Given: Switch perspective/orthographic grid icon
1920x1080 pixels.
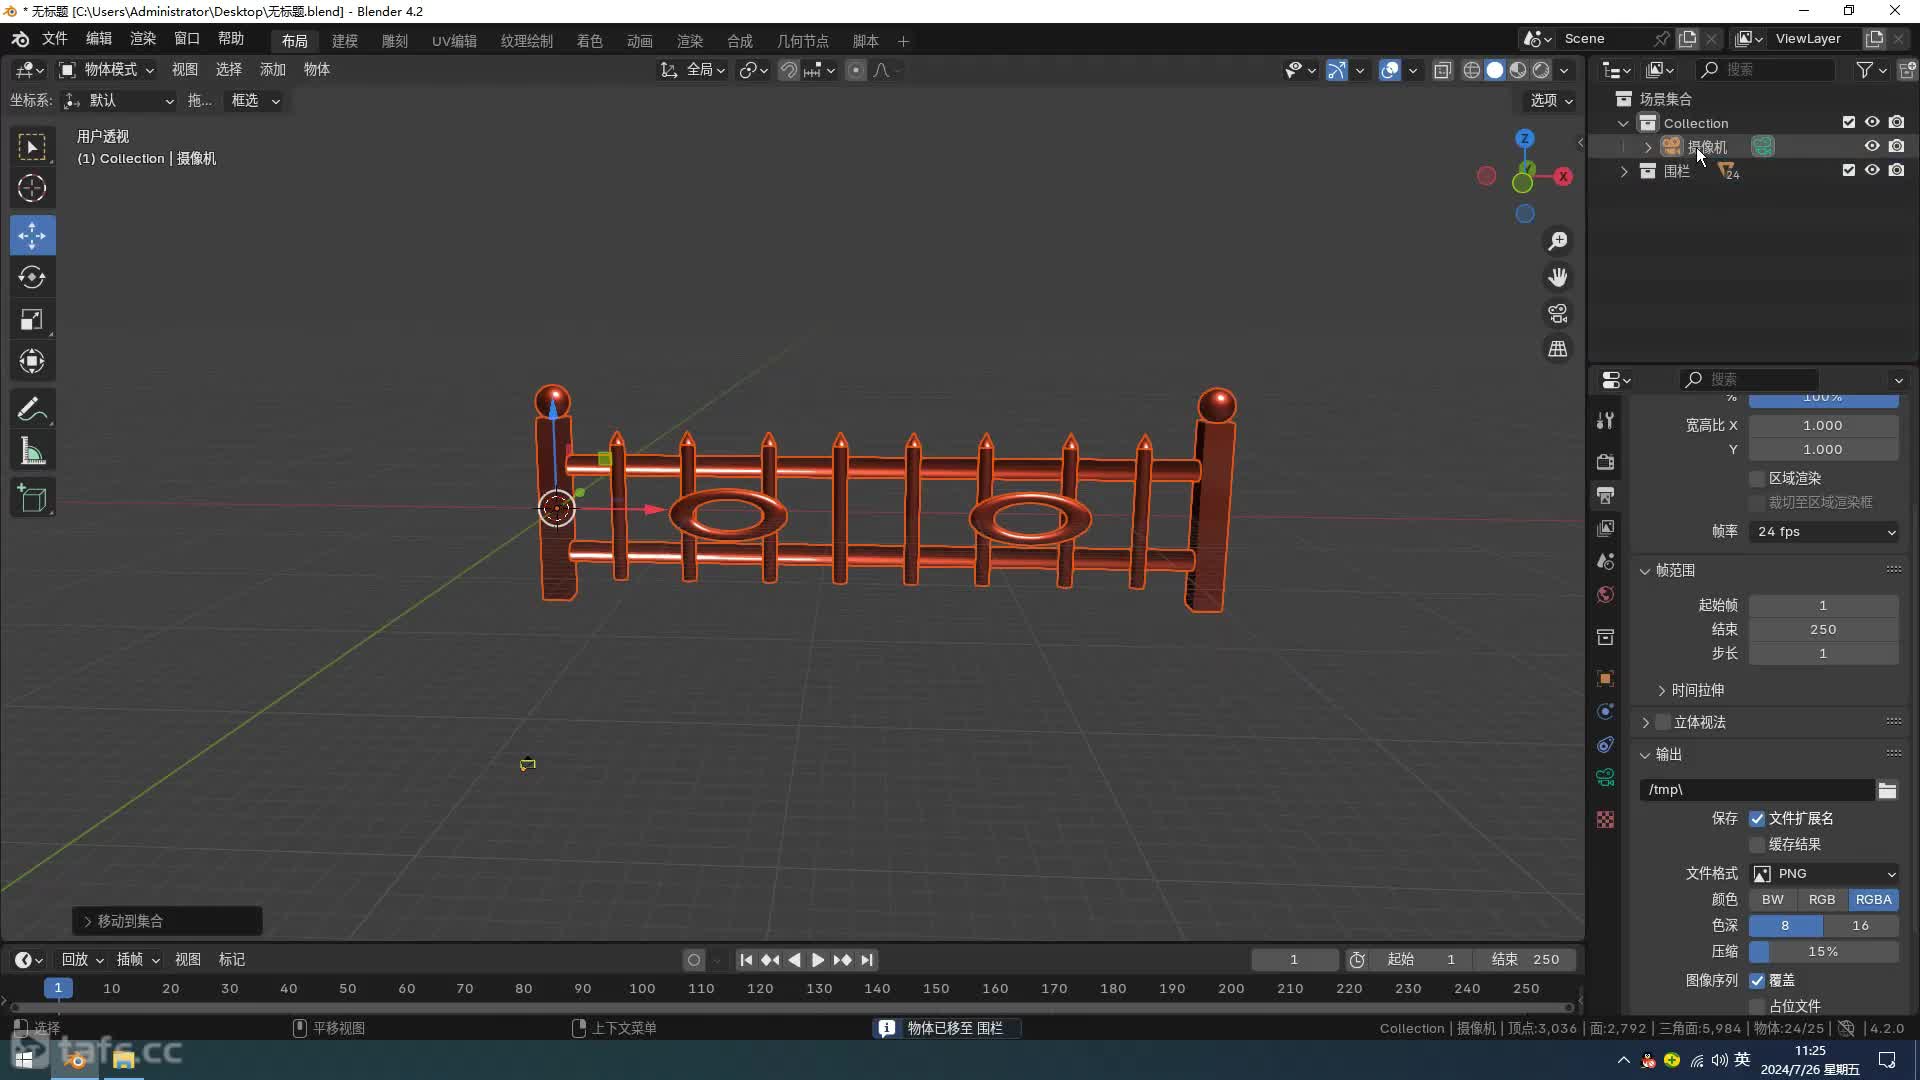Looking at the screenshot, I should pyautogui.click(x=1558, y=349).
